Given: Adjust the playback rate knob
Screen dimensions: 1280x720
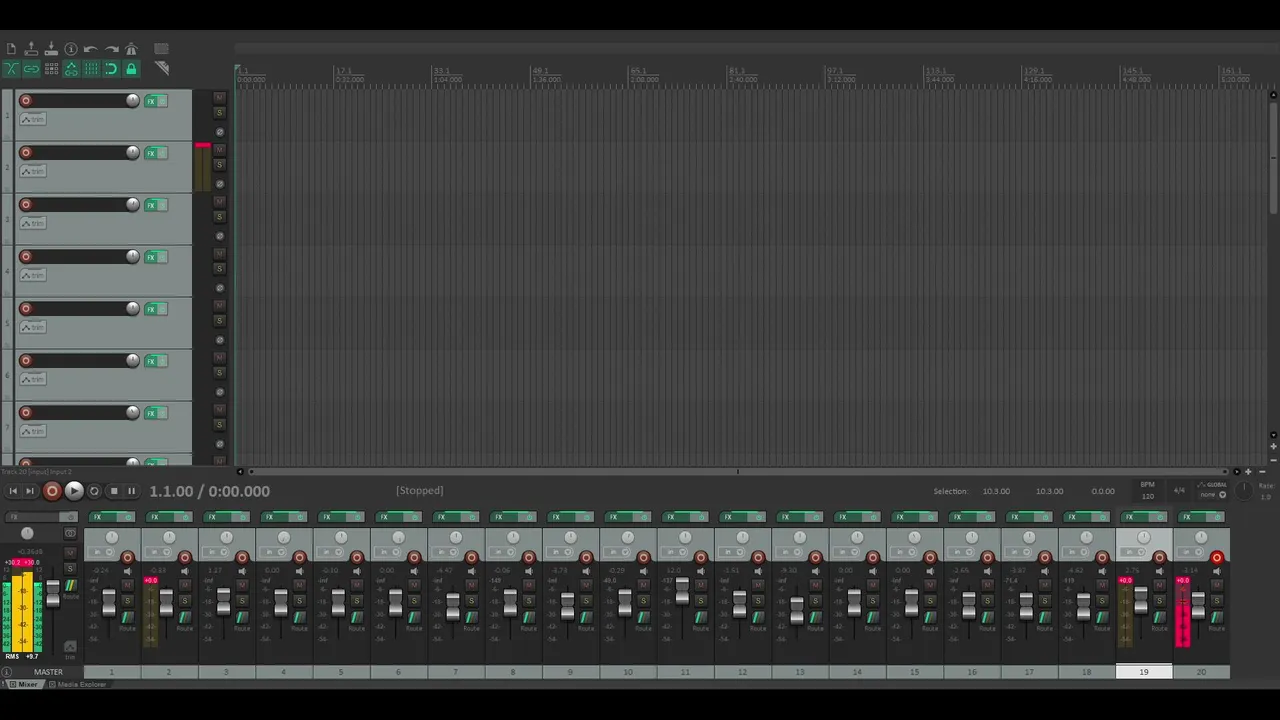Looking at the screenshot, I should tap(1243, 490).
